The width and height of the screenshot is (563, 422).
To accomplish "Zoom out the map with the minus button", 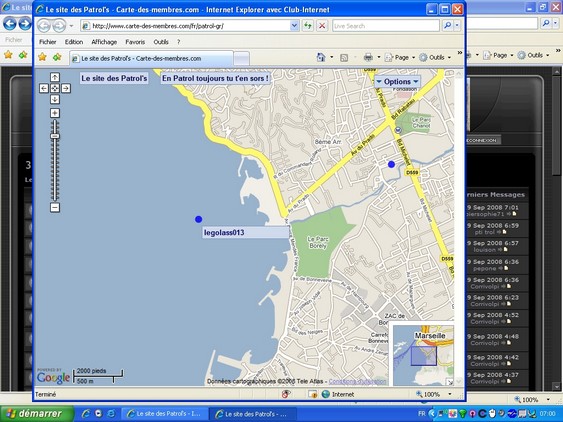I will [x=55, y=207].
